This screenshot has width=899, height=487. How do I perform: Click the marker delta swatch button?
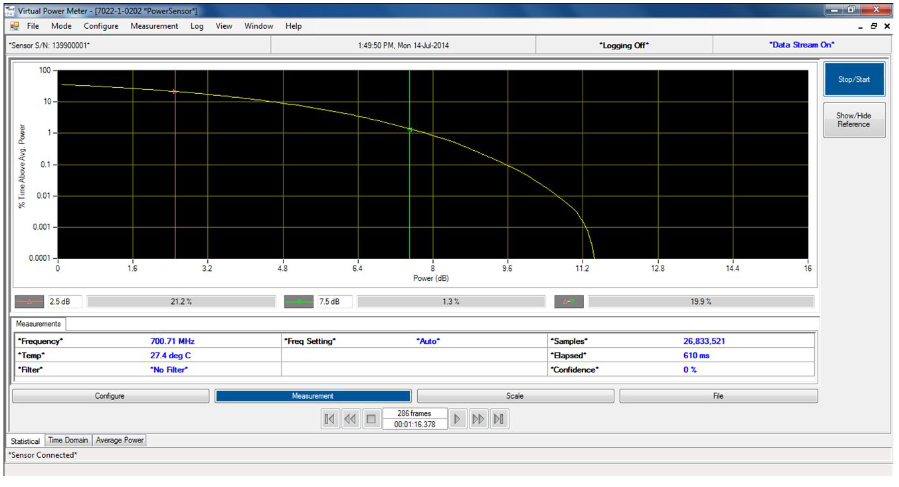click(x=569, y=301)
